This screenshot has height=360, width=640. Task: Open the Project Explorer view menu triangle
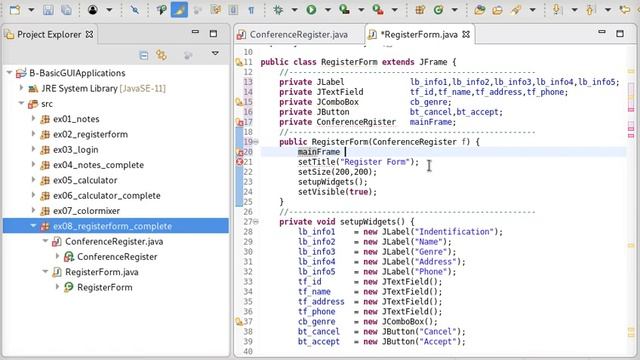pyautogui.click(x=215, y=53)
